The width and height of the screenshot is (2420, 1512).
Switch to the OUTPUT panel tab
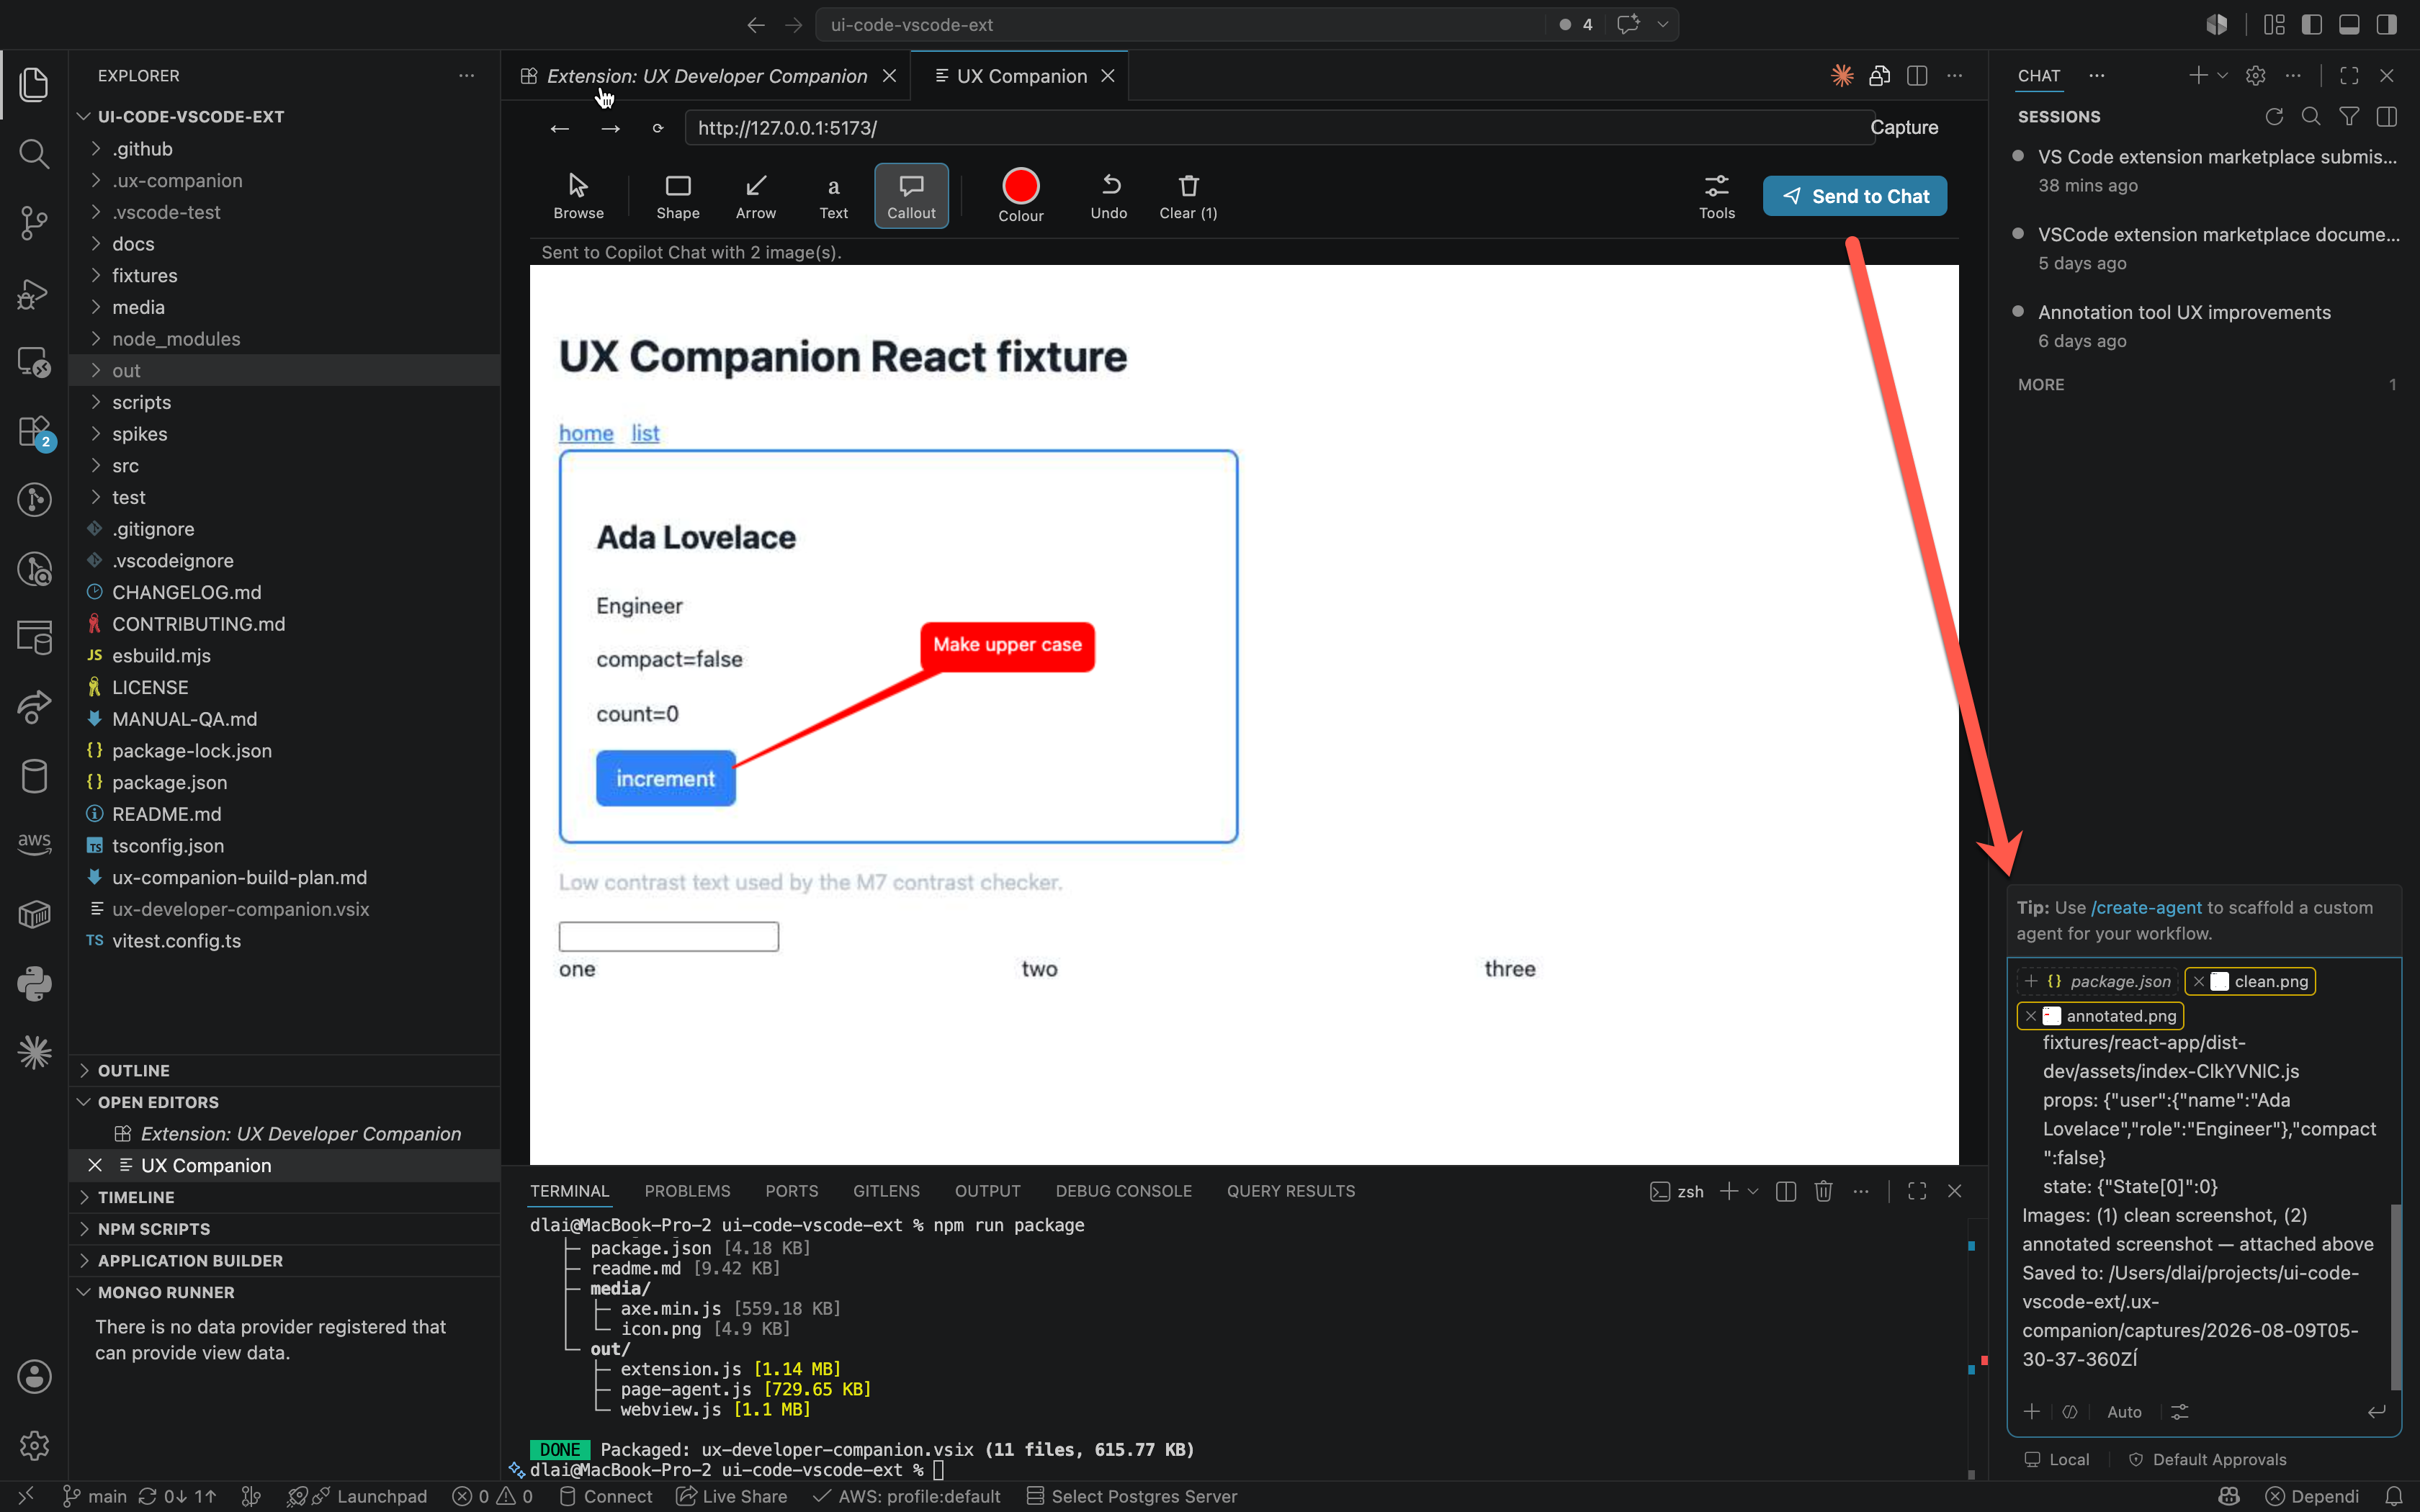coord(987,1191)
